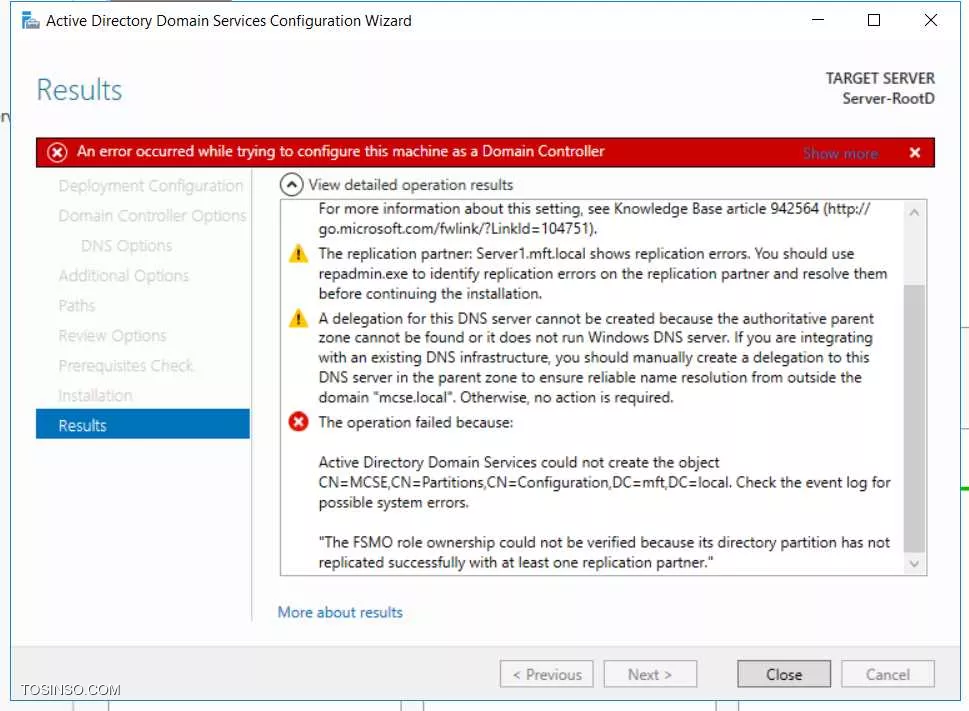Select Installation step in sidebar
The width and height of the screenshot is (969, 711).
[x=95, y=395]
